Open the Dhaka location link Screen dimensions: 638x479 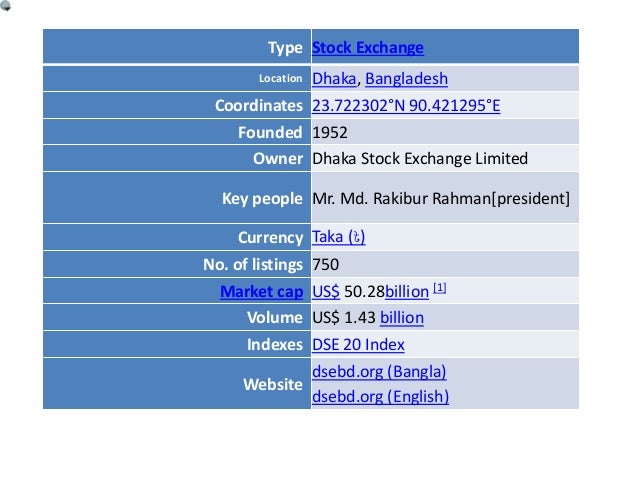pyautogui.click(x=334, y=79)
